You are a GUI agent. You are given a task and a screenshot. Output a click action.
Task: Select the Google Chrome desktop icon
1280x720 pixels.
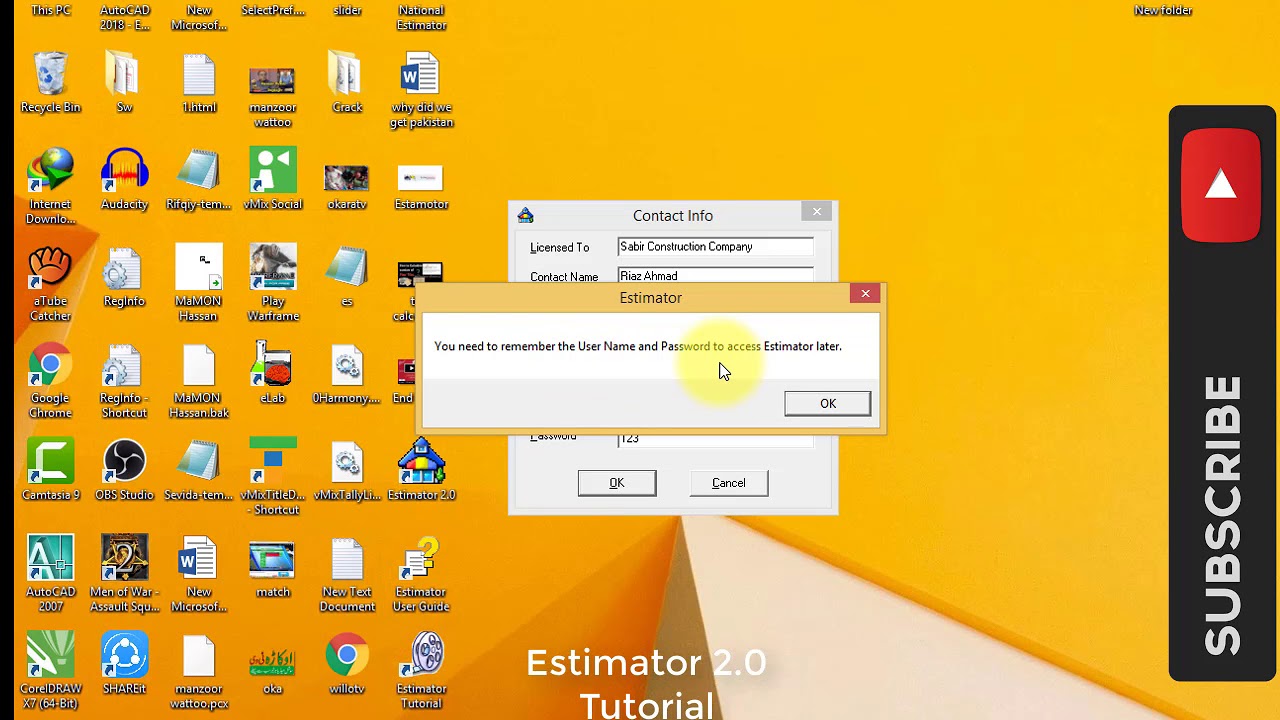point(50,366)
